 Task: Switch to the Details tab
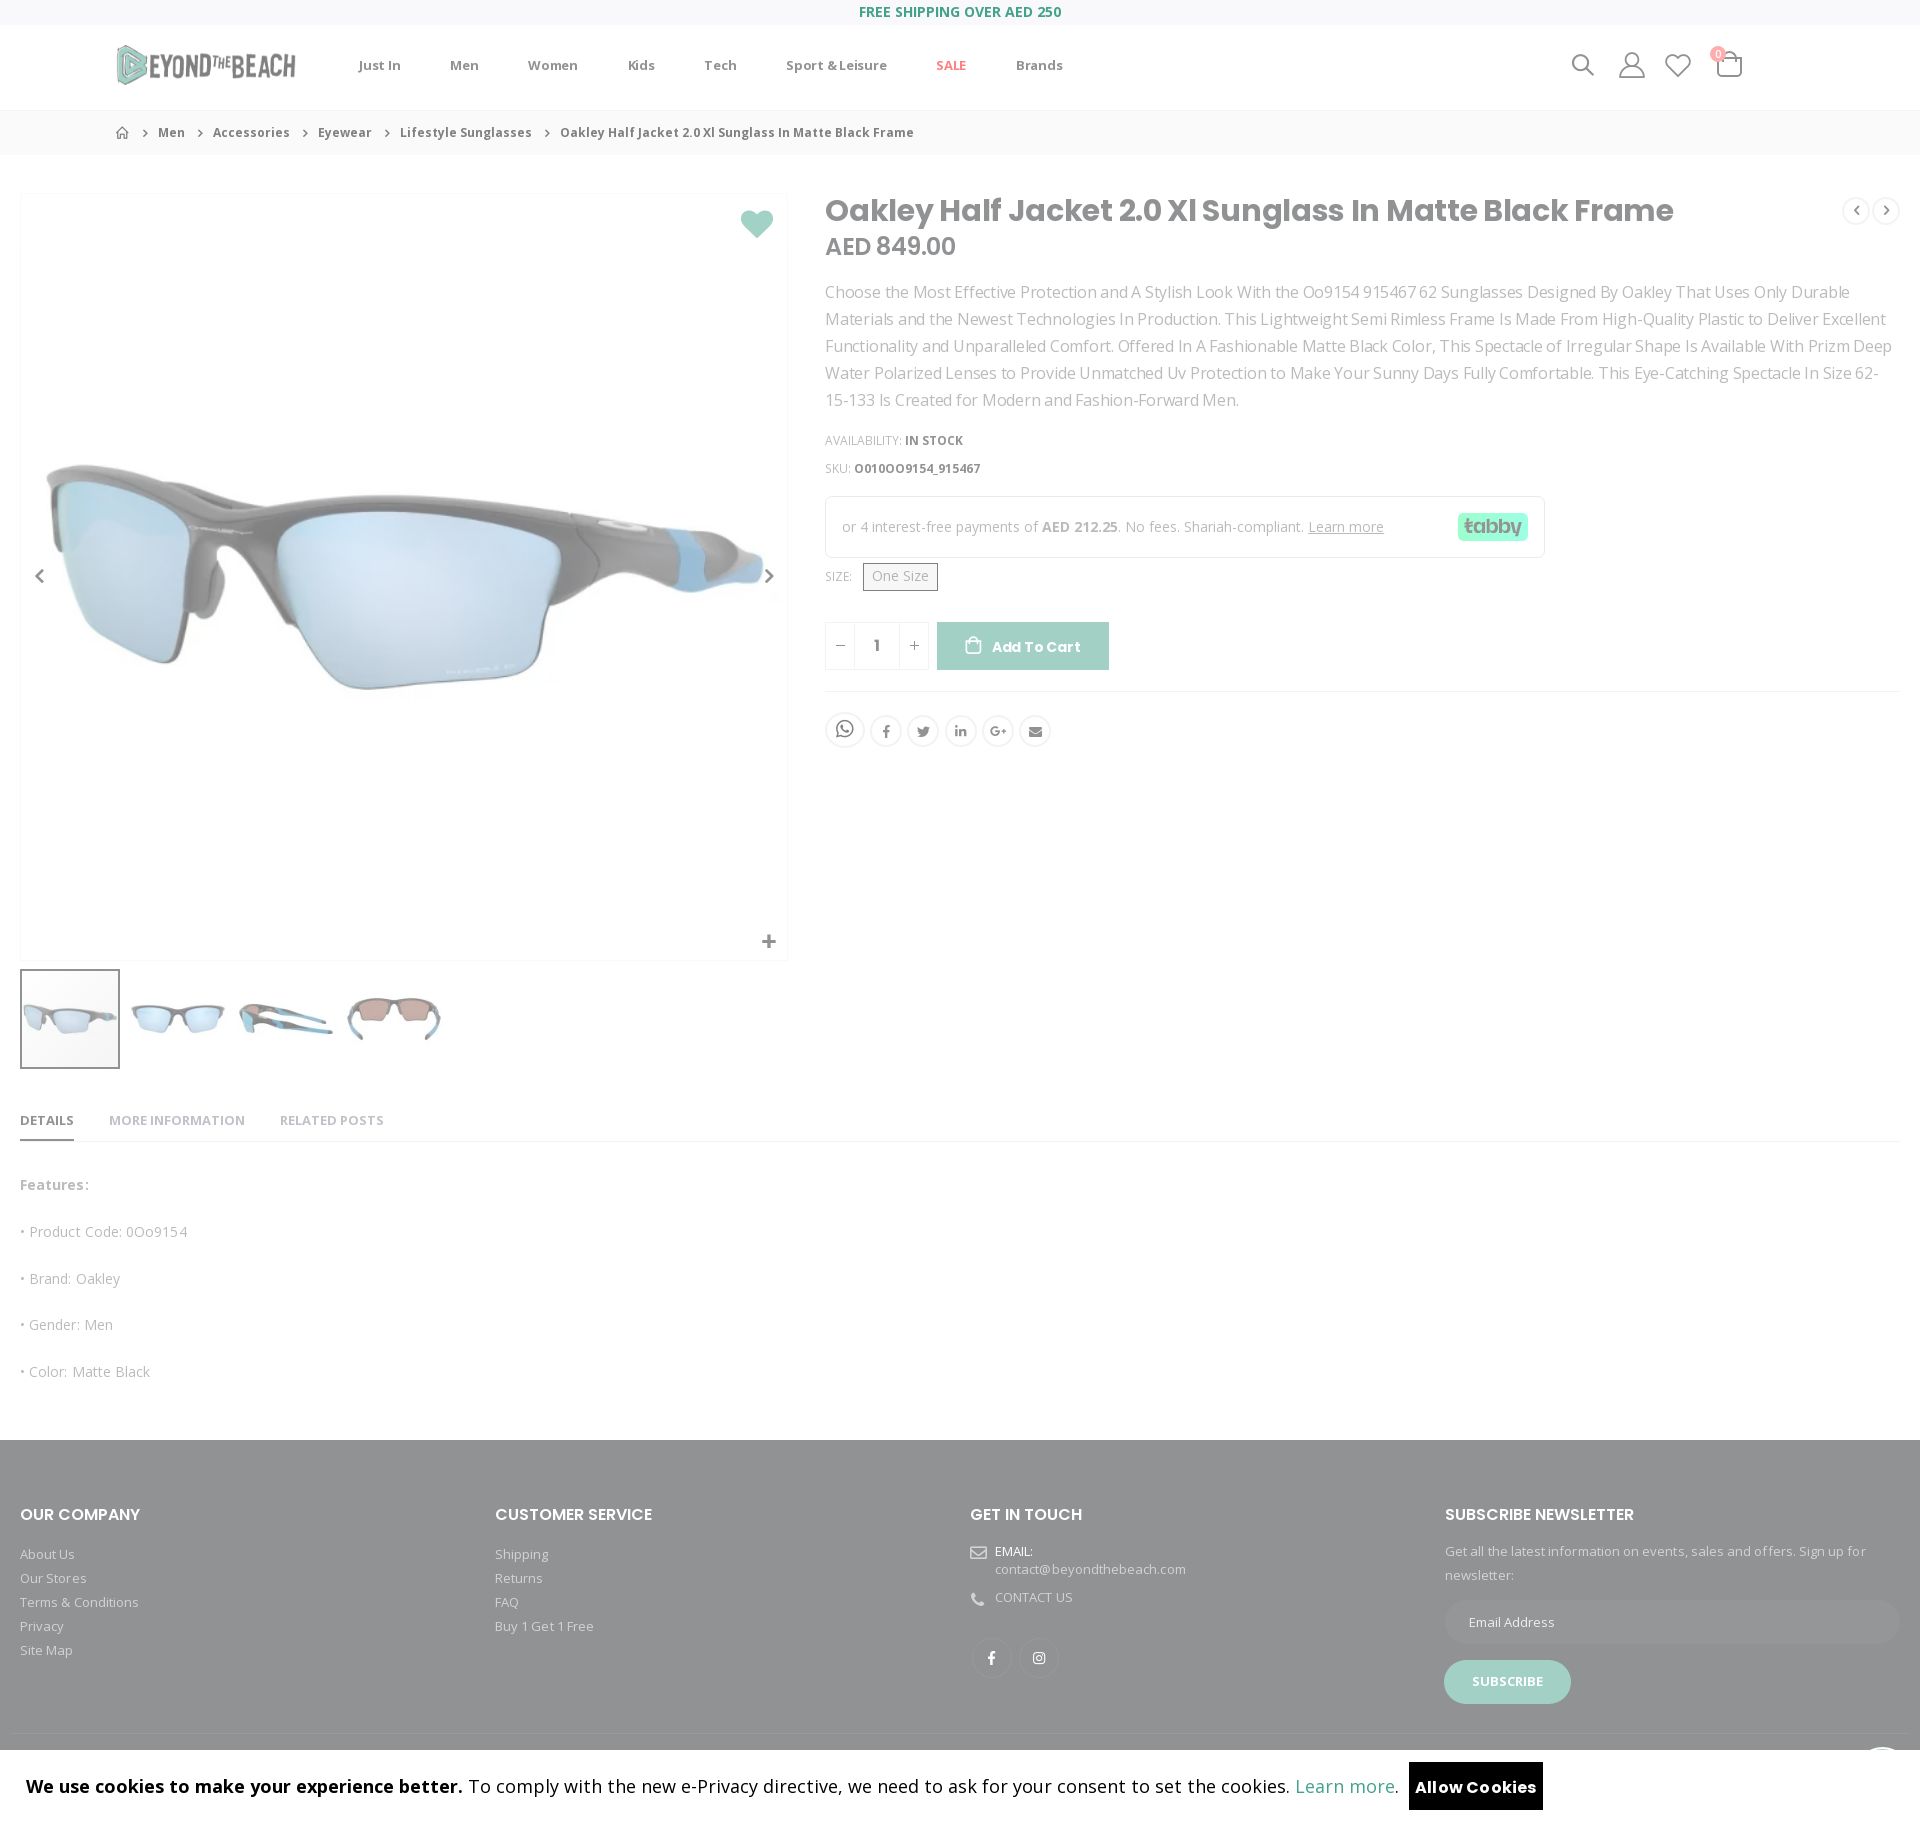(x=47, y=1121)
